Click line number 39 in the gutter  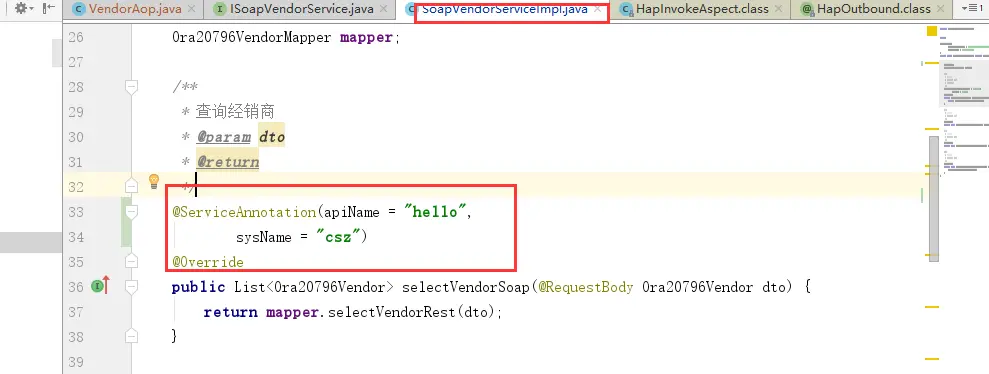[76, 362]
